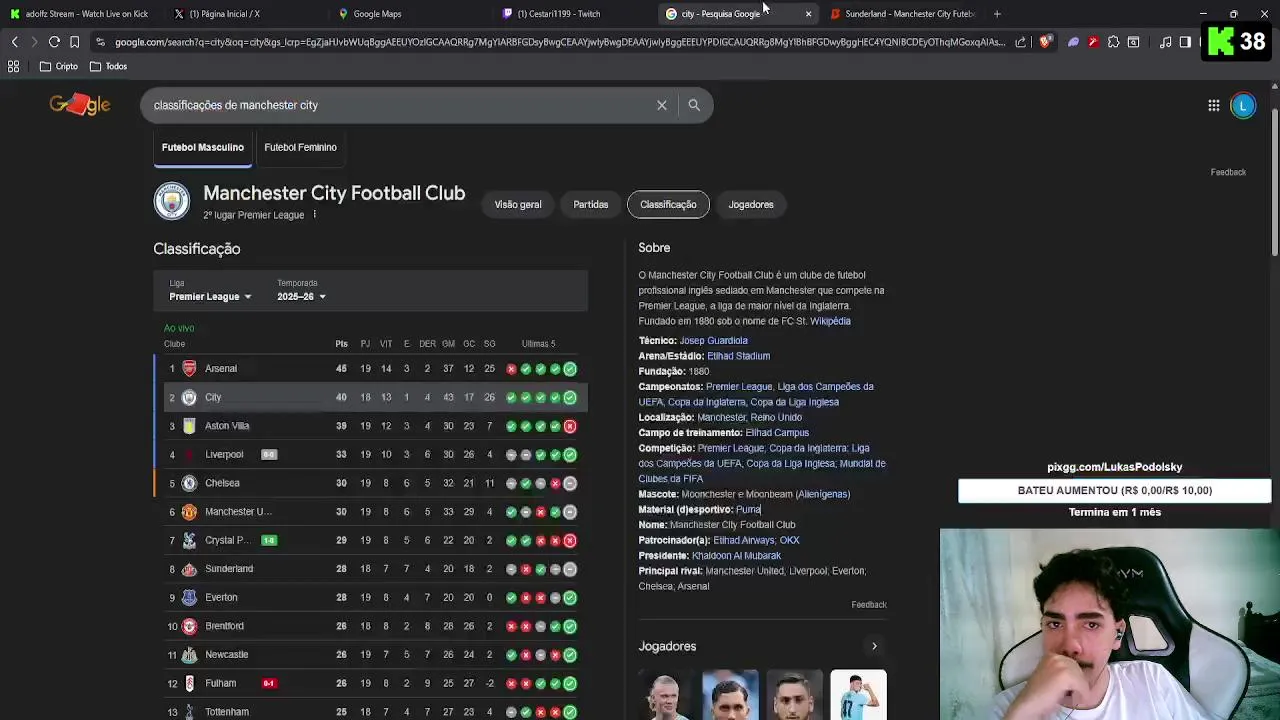Click the Manchester City club crest

click(171, 201)
